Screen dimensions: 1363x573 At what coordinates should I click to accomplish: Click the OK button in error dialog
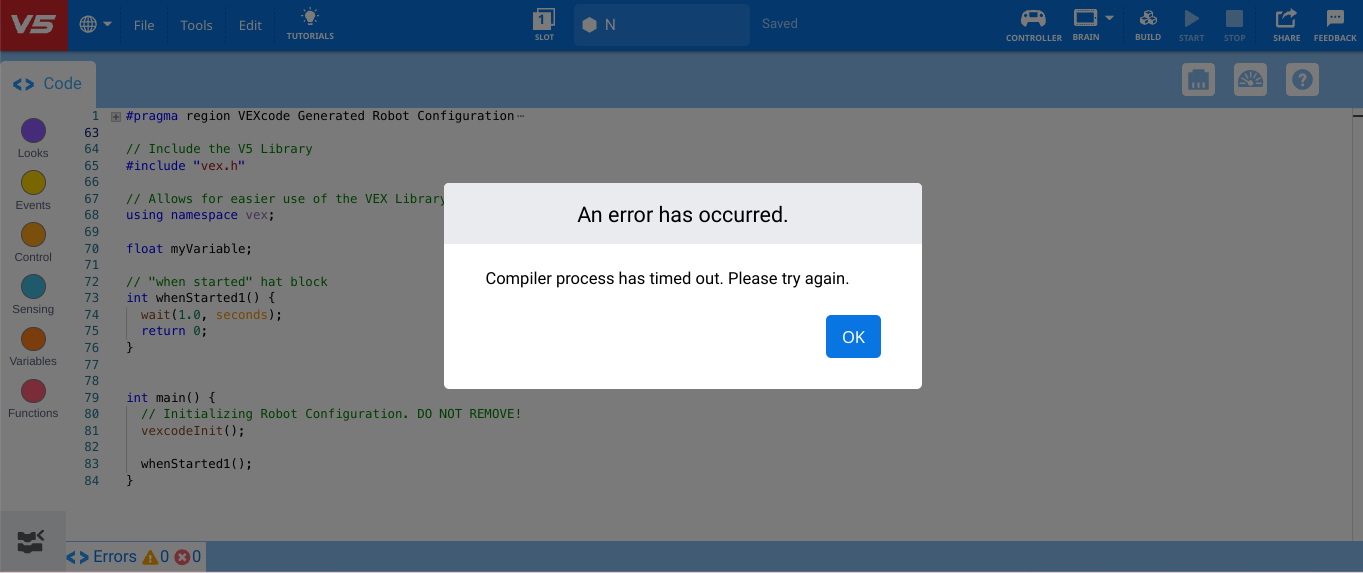pos(853,336)
